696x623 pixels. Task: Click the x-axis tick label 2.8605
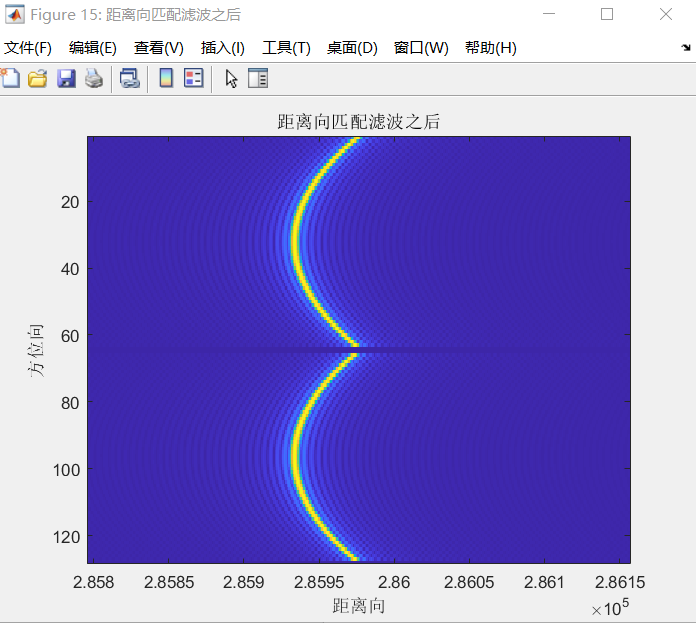click(469, 582)
